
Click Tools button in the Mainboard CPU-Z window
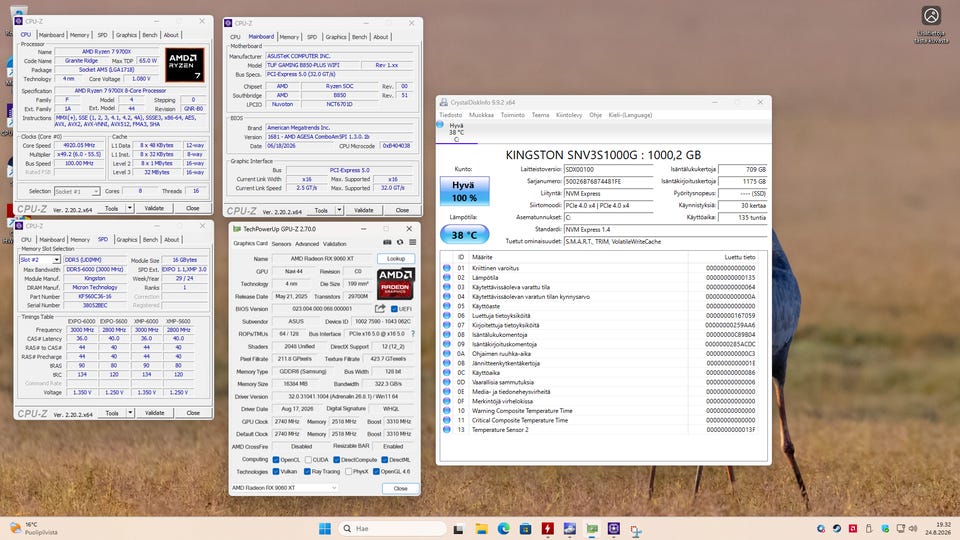click(321, 210)
